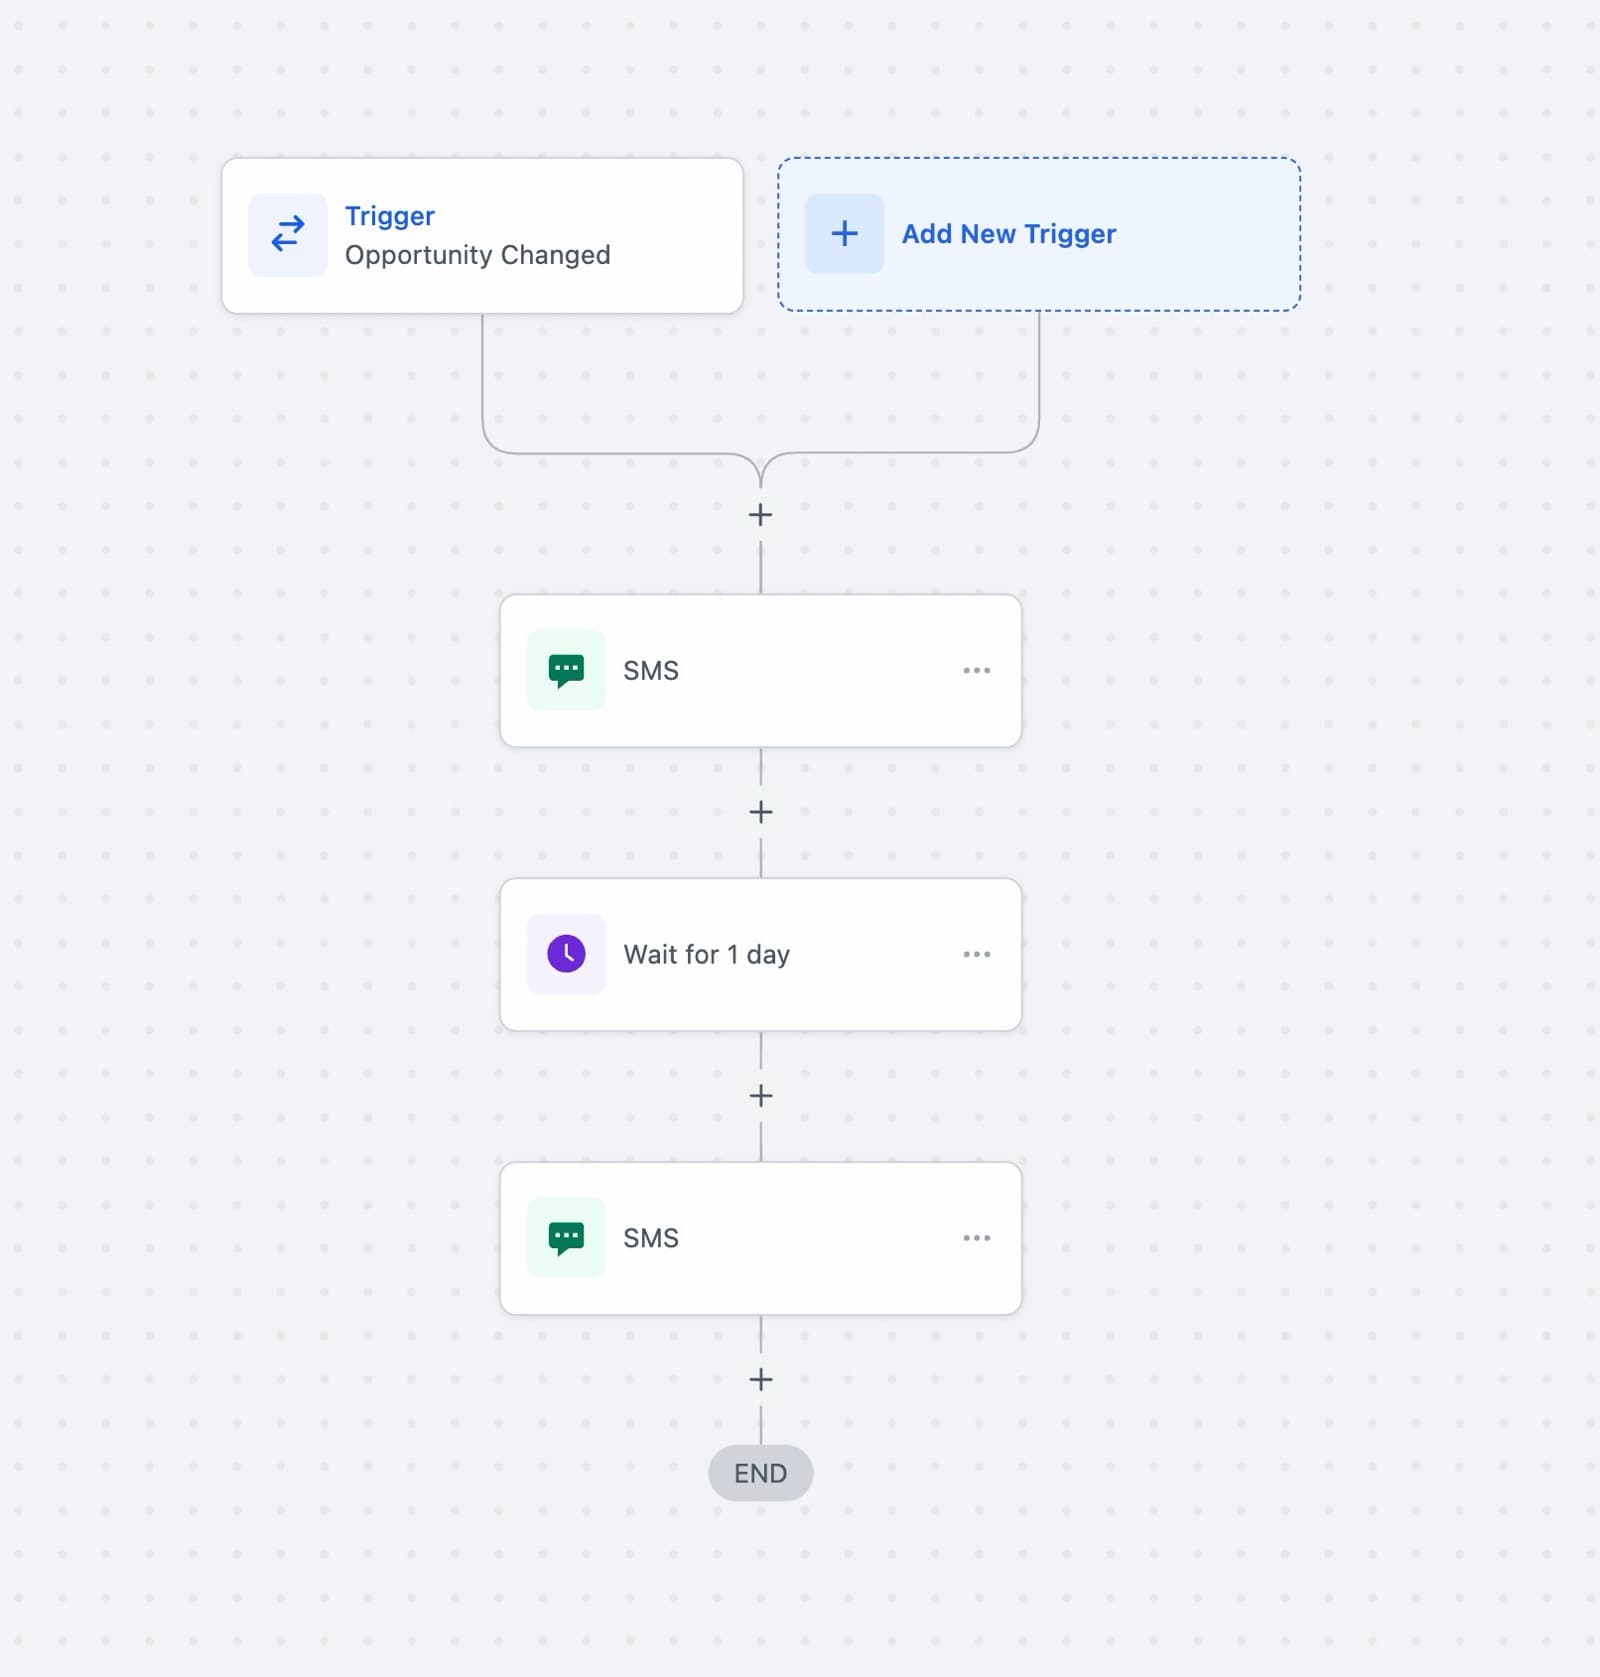This screenshot has height=1677, width=1600.
Task: Select the Wait for 1 day card
Action: (761, 955)
